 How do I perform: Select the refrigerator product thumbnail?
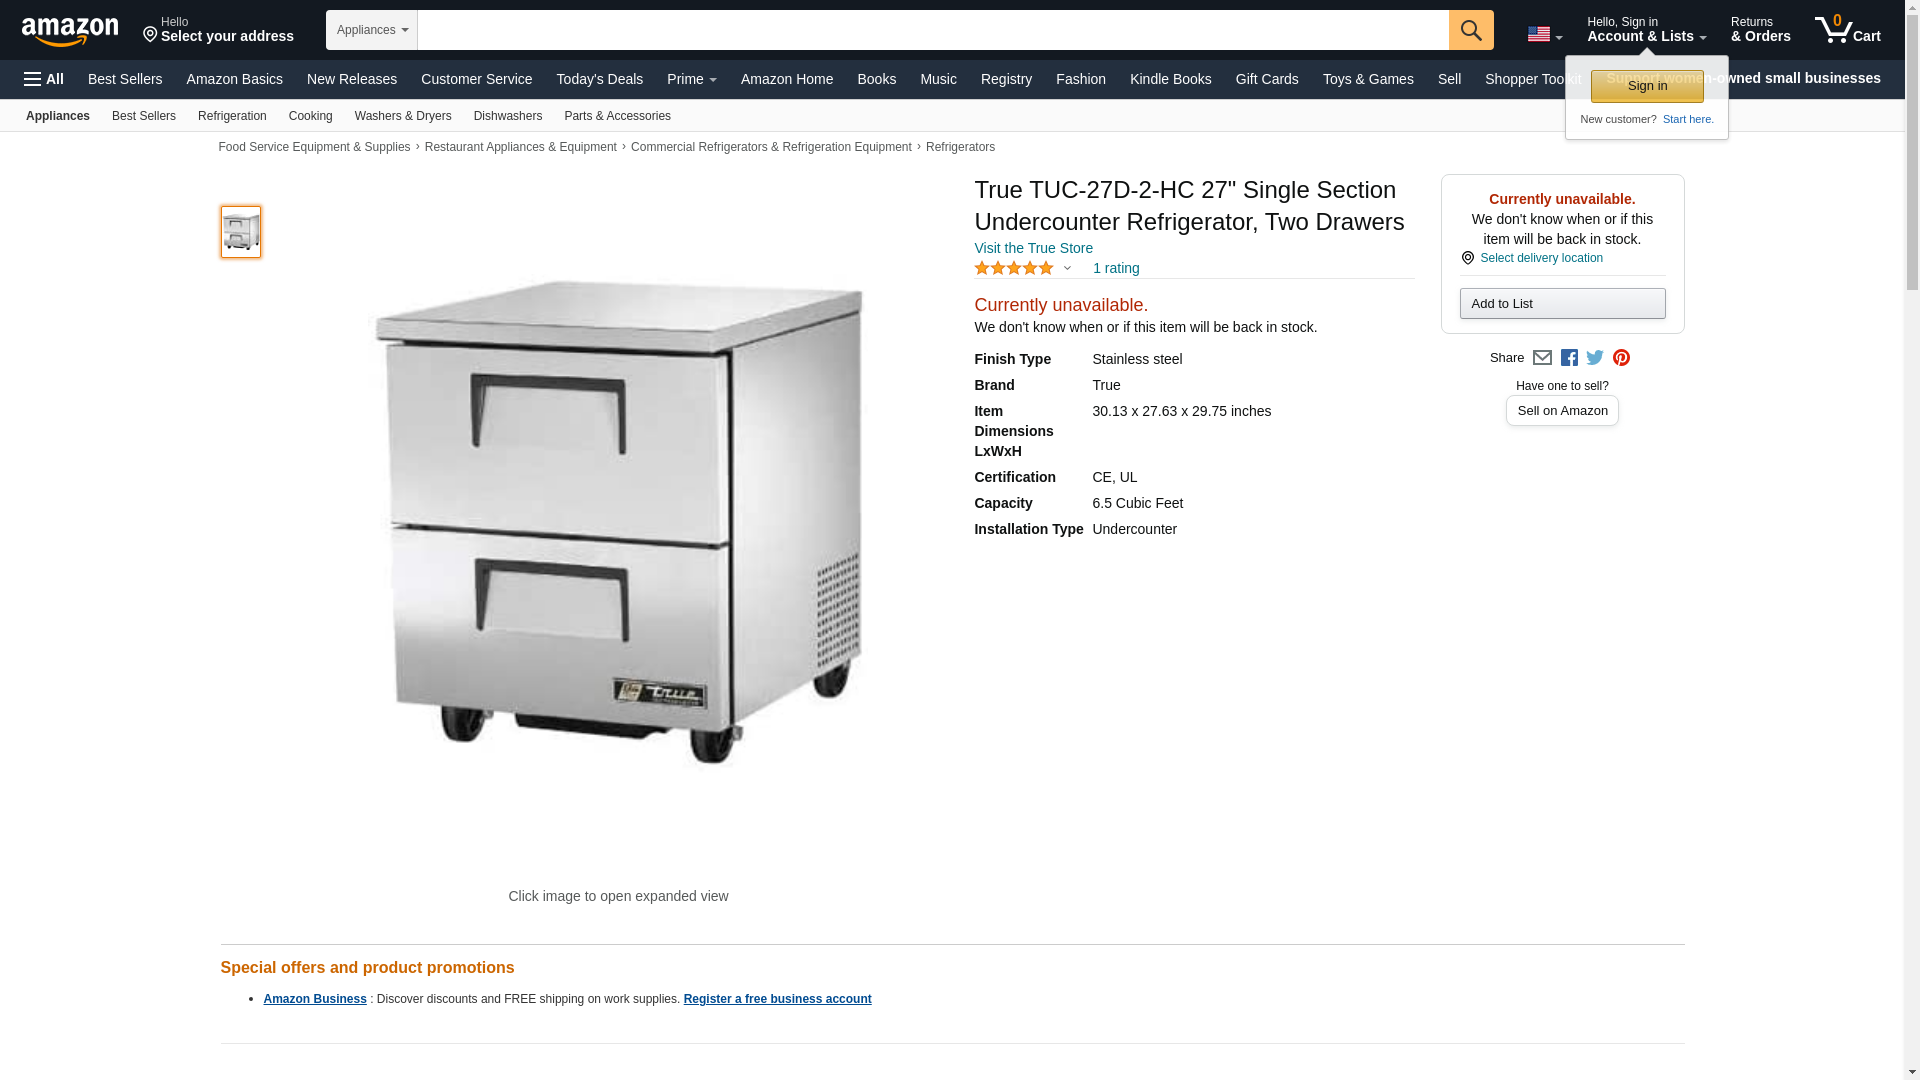pos(241,232)
